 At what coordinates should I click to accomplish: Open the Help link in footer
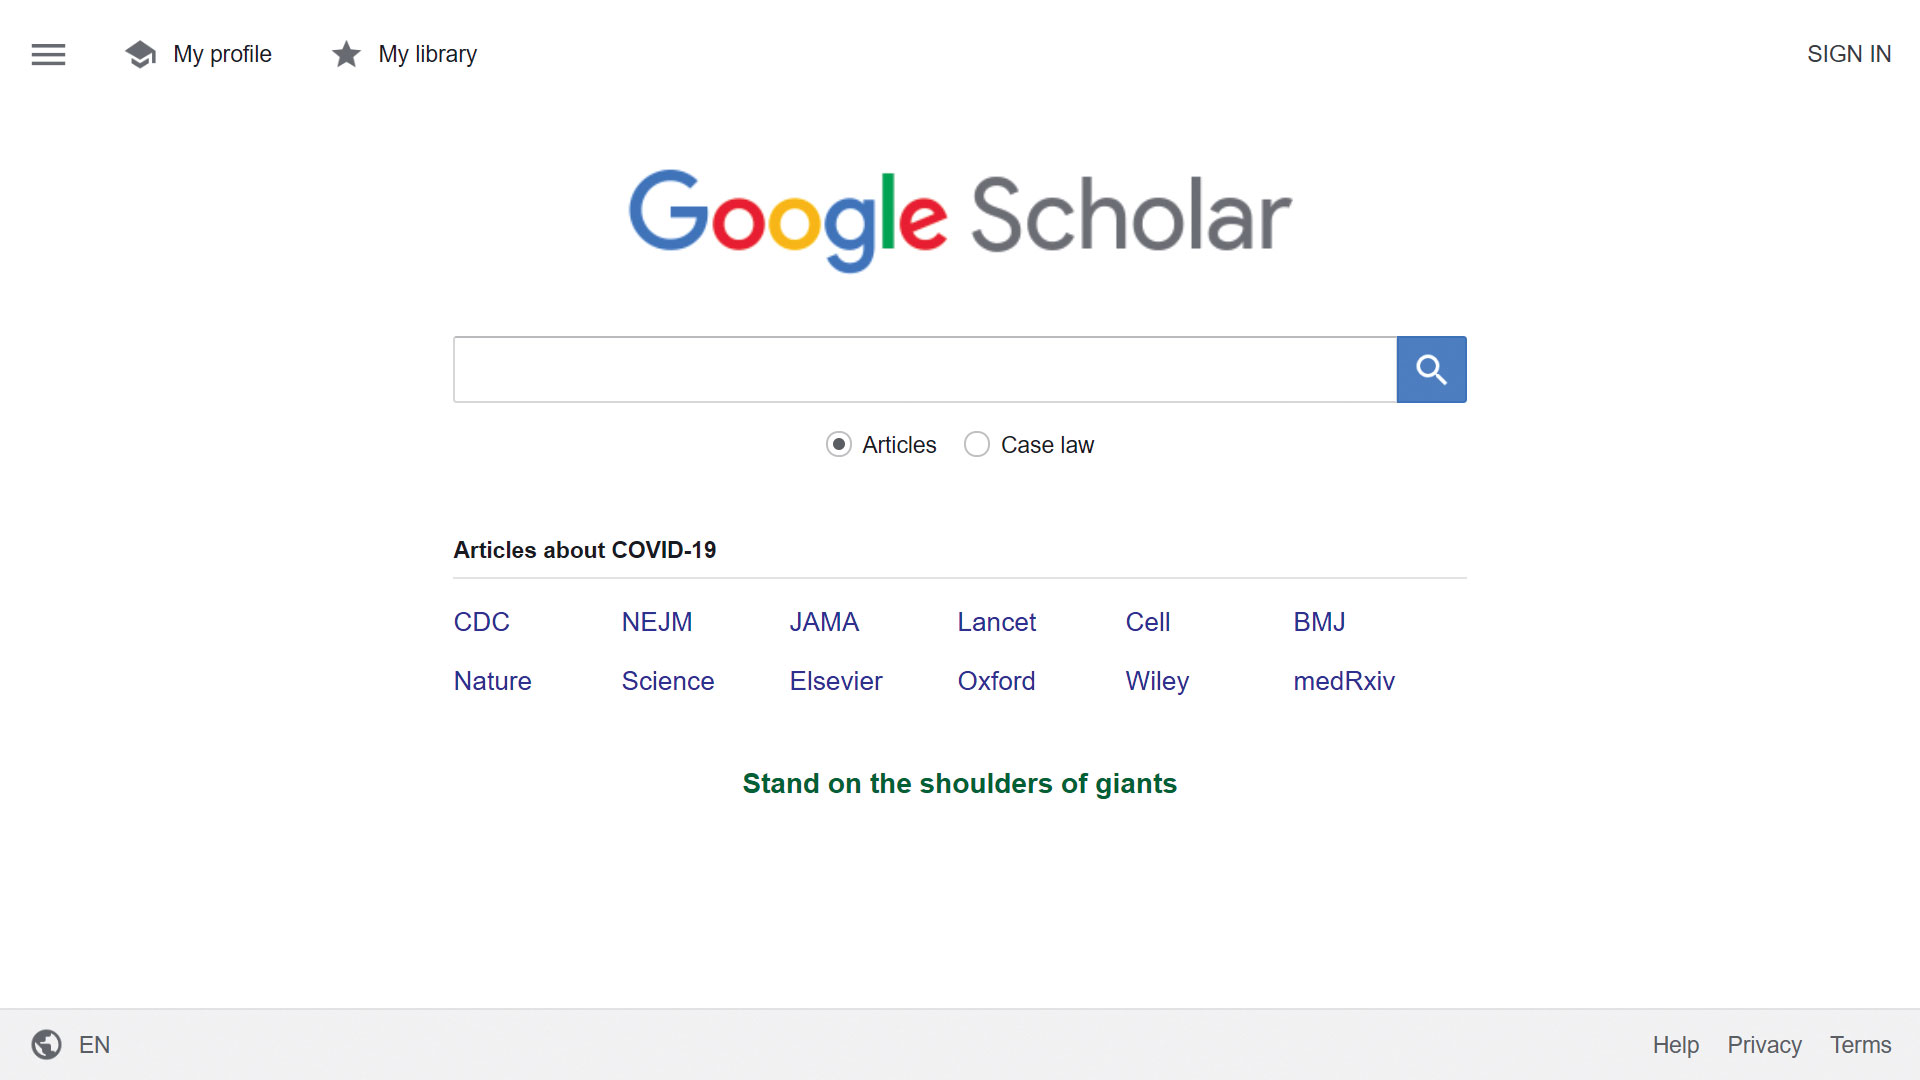click(1675, 1045)
